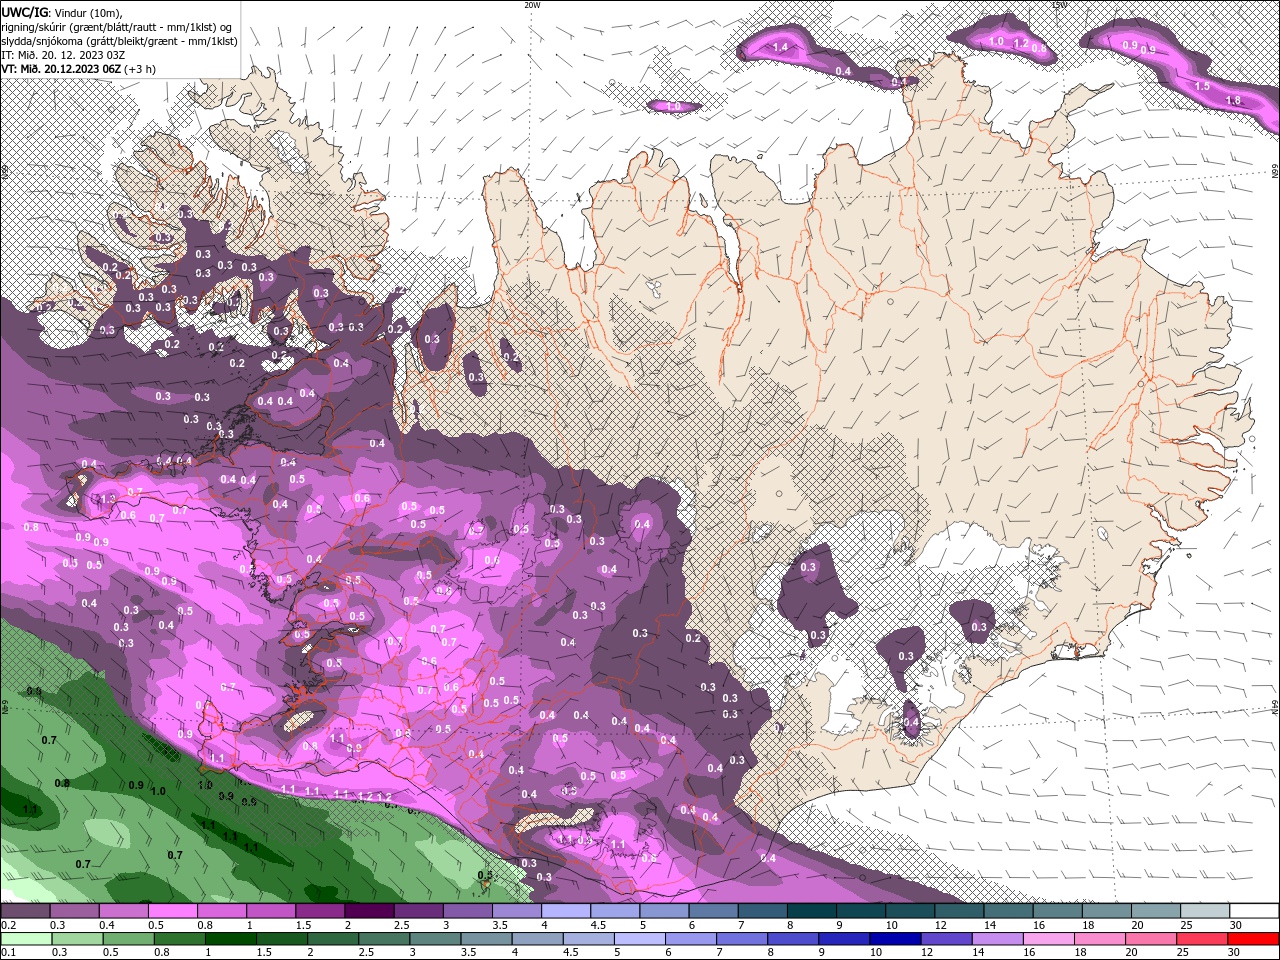Click the snow legend swatch between 0.2 and 0.3
This screenshot has height=960, width=1280.
pyautogui.click(x=26, y=911)
